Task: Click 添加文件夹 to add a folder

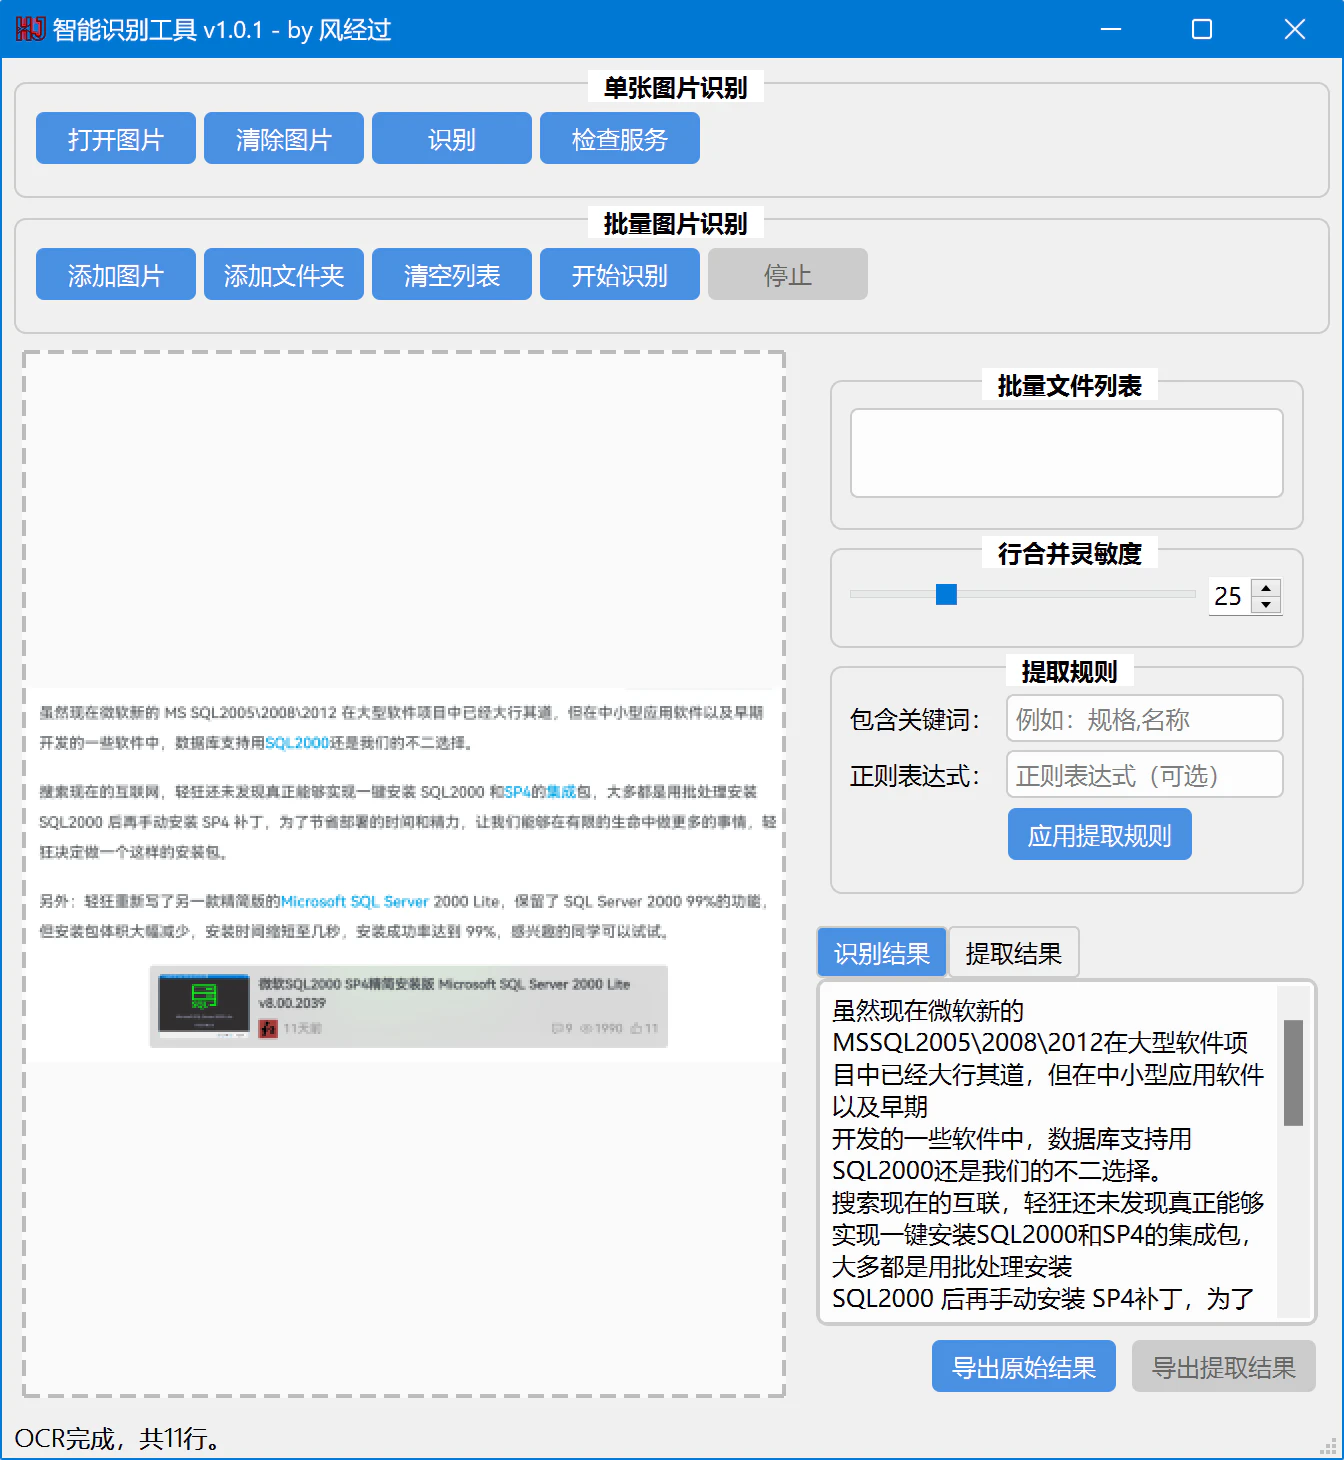Action: (283, 275)
